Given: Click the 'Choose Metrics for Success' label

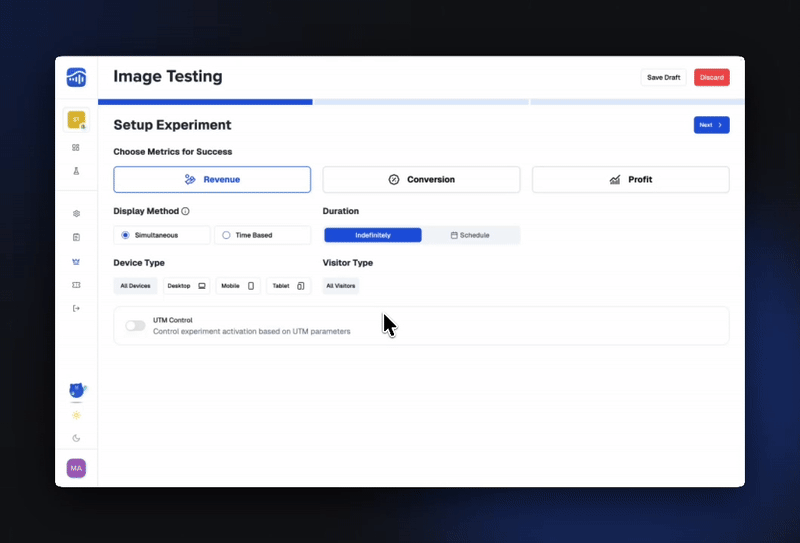Looking at the screenshot, I should point(172,152).
